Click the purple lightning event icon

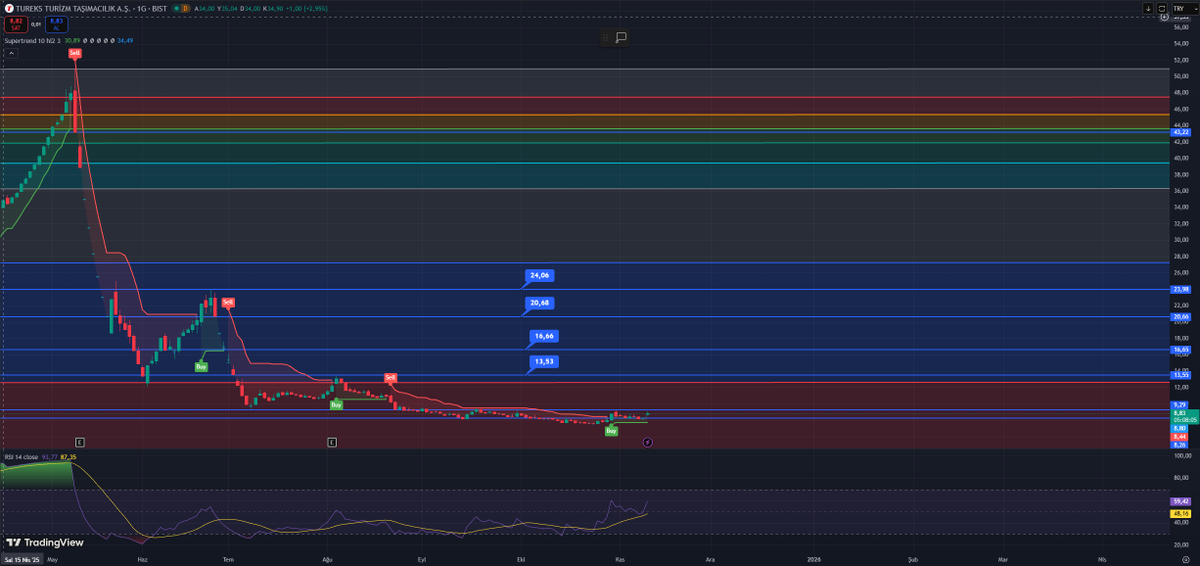point(647,441)
